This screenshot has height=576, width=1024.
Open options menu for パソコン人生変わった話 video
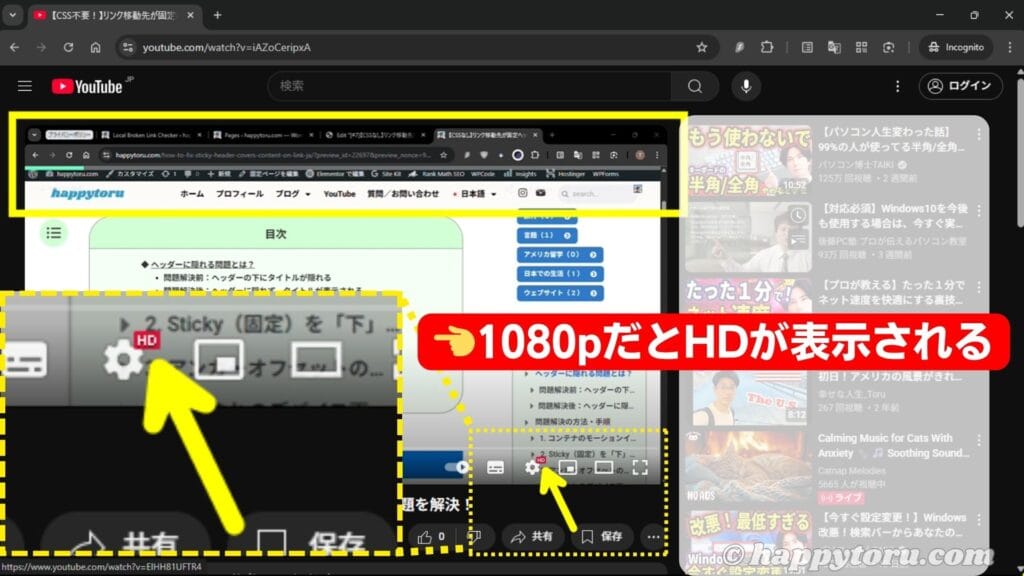pos(978,134)
